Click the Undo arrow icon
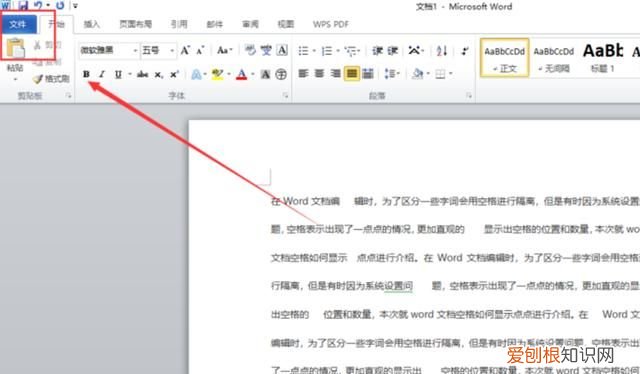Image resolution: width=640 pixels, height=374 pixels. click(x=38, y=5)
